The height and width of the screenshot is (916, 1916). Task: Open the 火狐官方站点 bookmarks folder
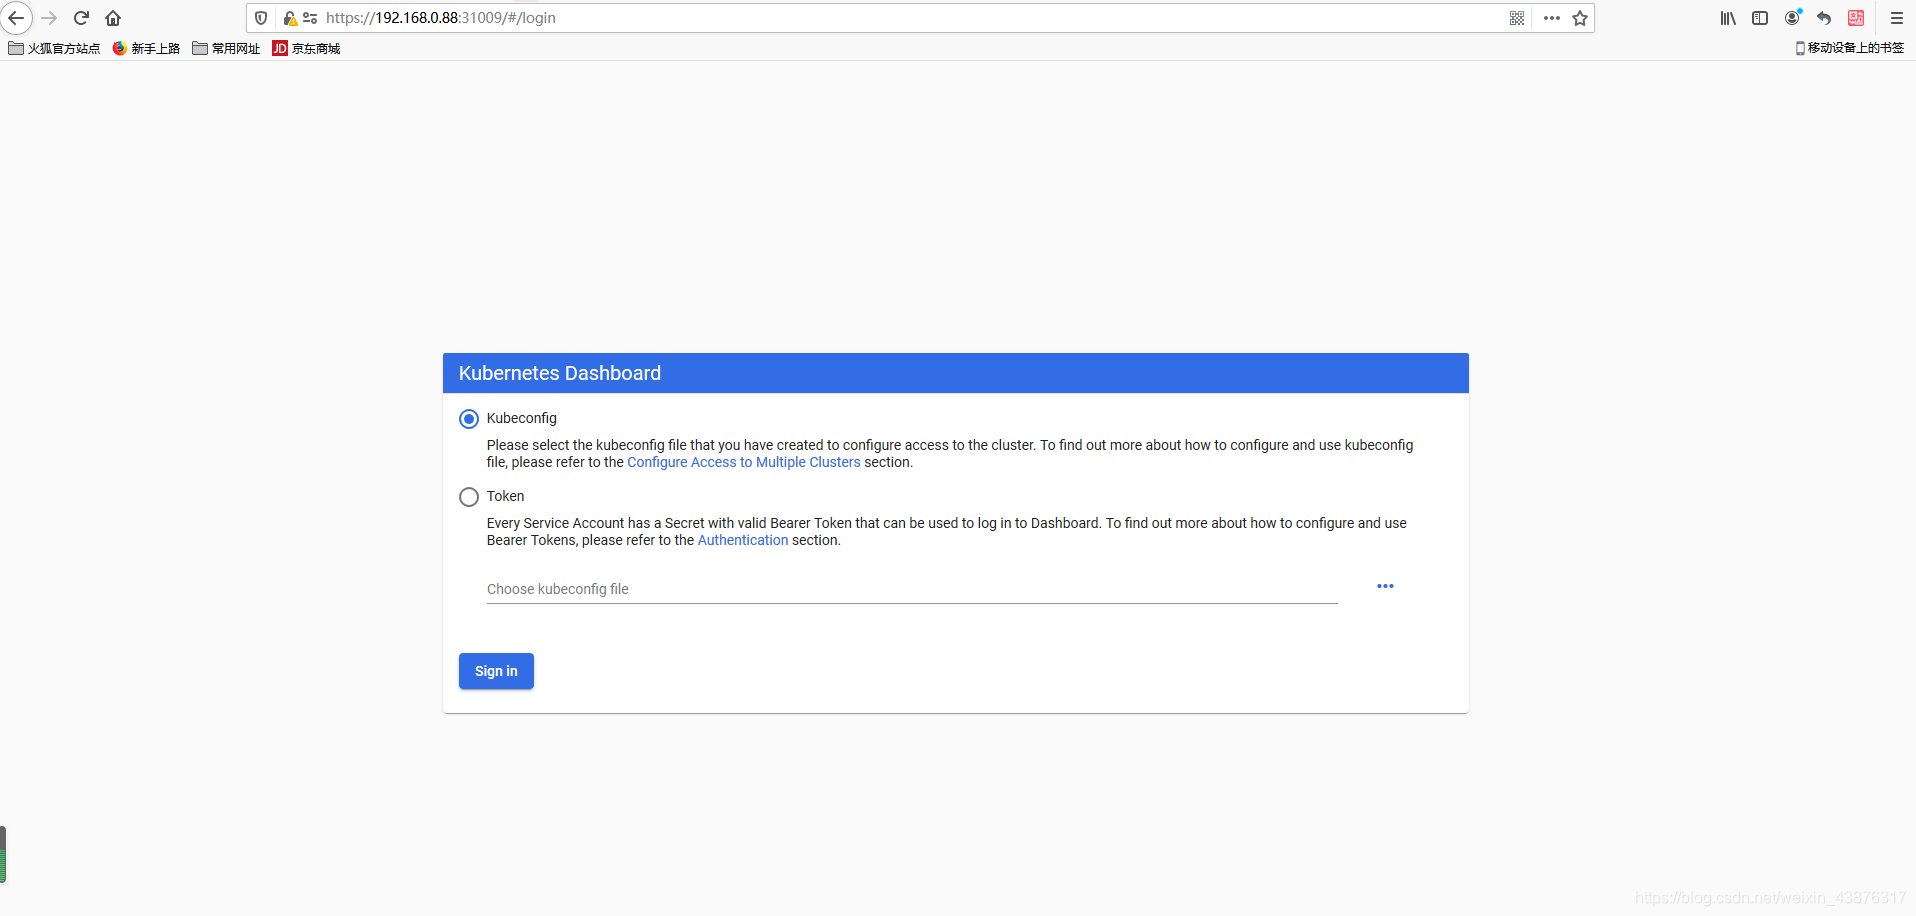pos(54,48)
